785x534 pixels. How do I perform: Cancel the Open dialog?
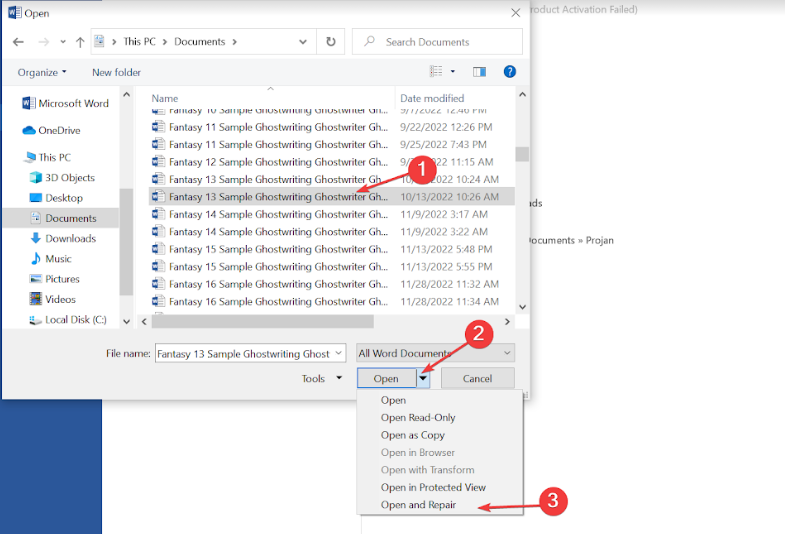click(x=477, y=378)
